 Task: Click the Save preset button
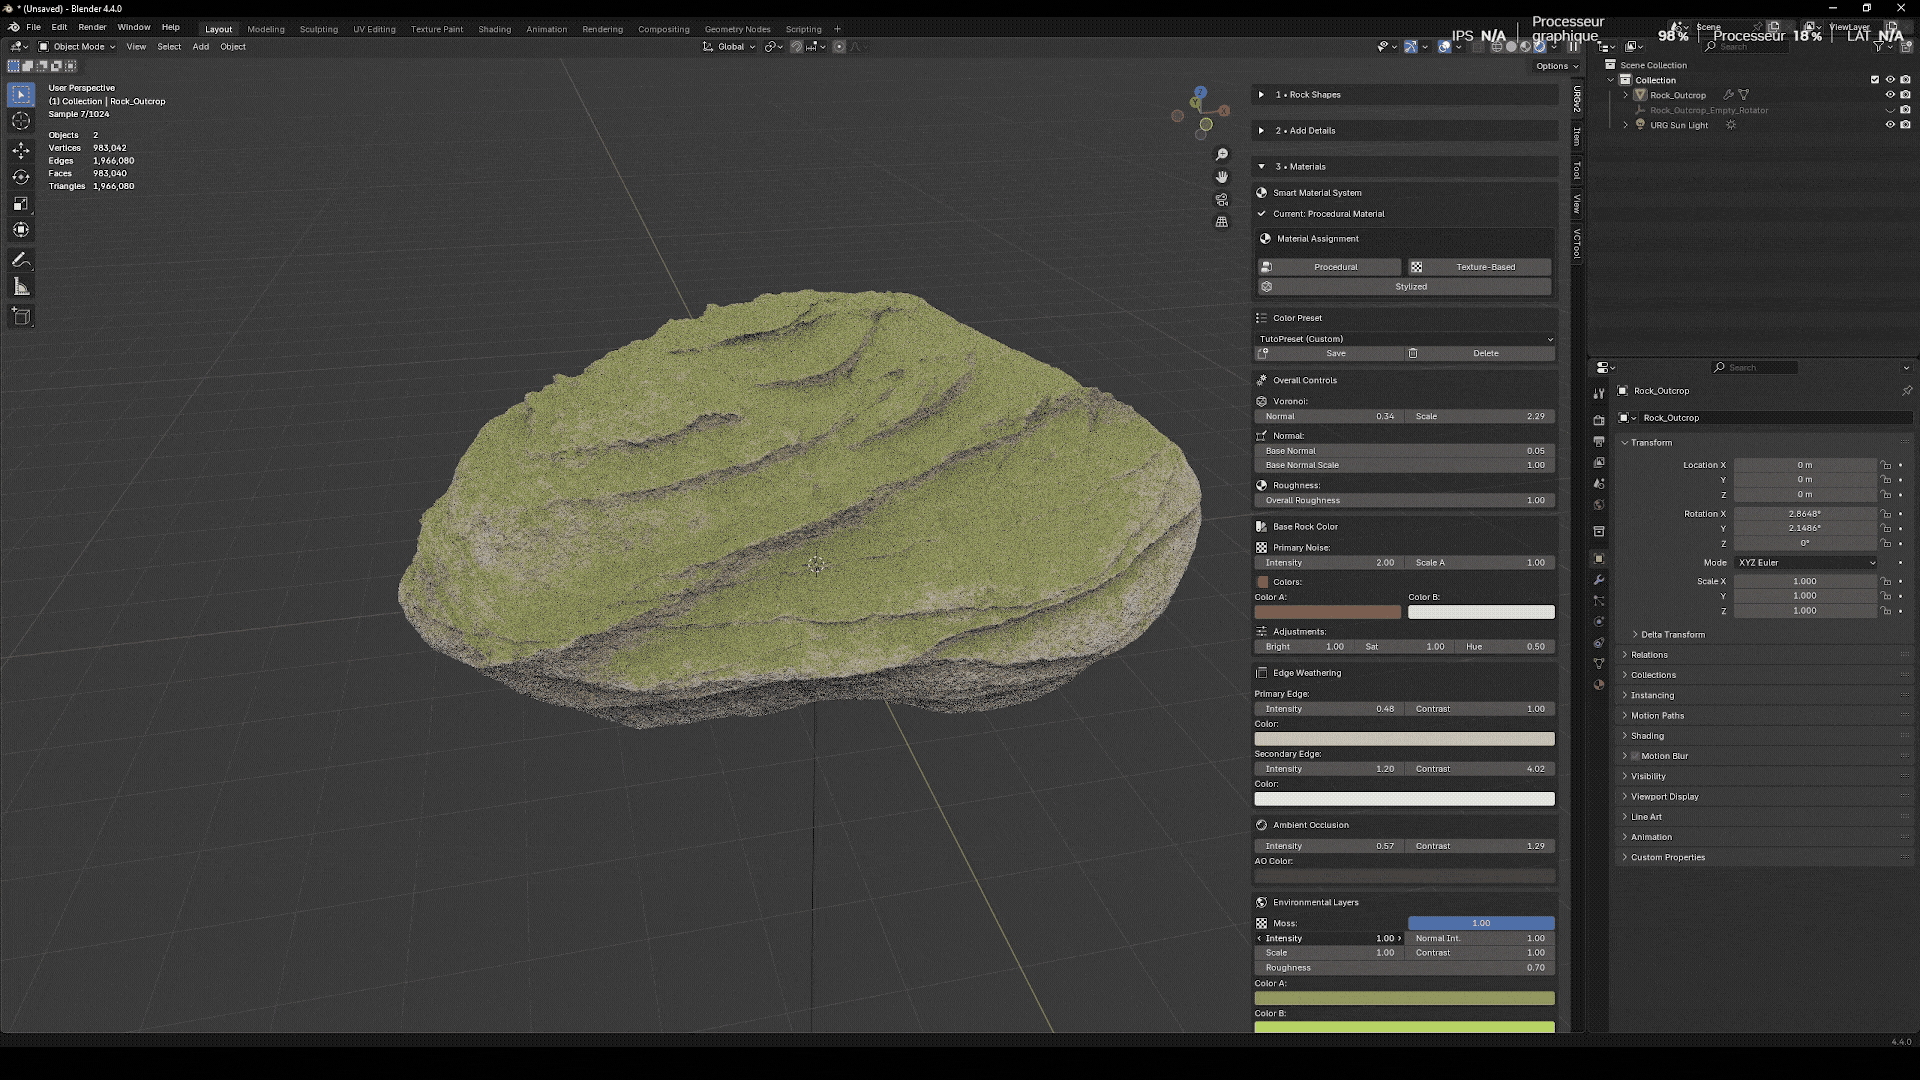point(1335,353)
